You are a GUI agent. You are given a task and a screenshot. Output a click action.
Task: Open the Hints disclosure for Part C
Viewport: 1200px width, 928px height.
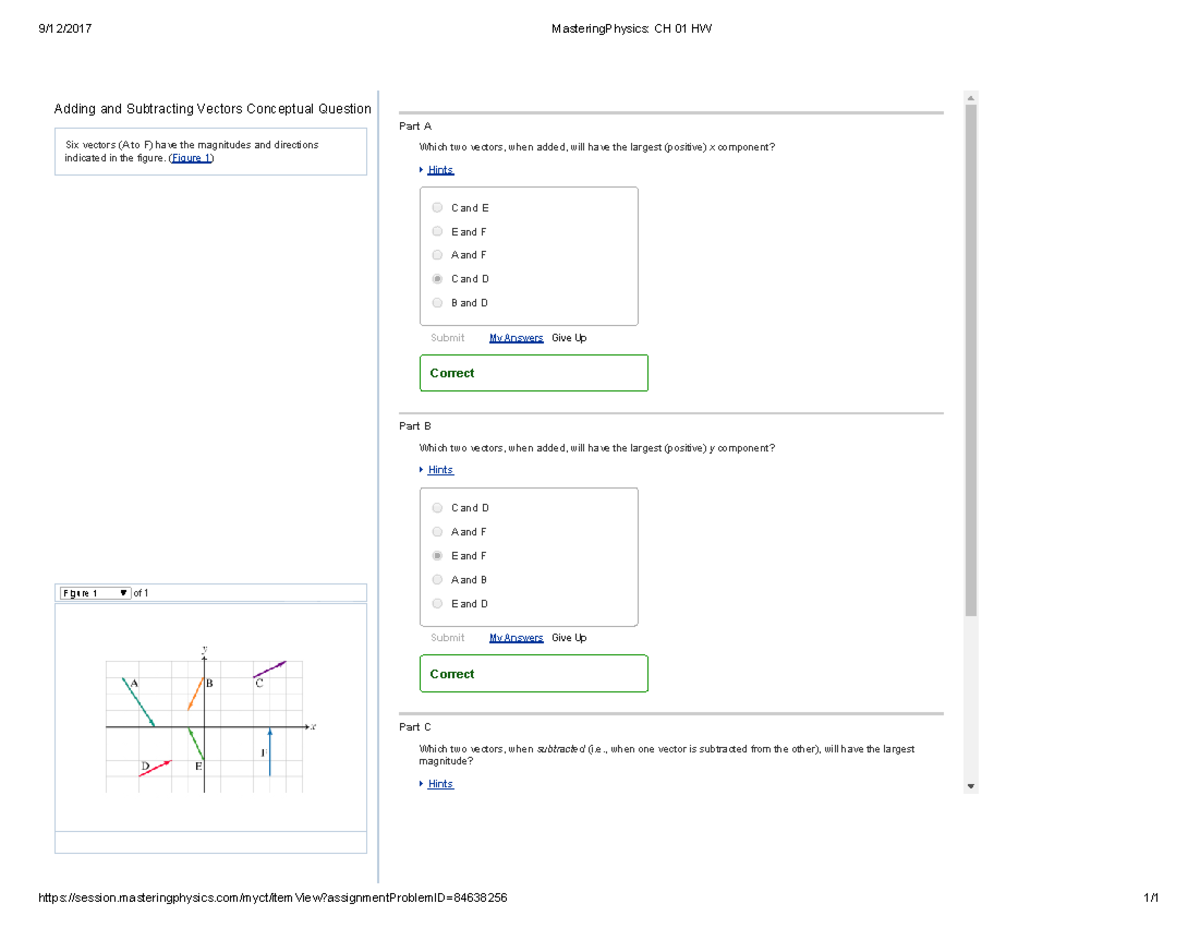click(x=440, y=783)
